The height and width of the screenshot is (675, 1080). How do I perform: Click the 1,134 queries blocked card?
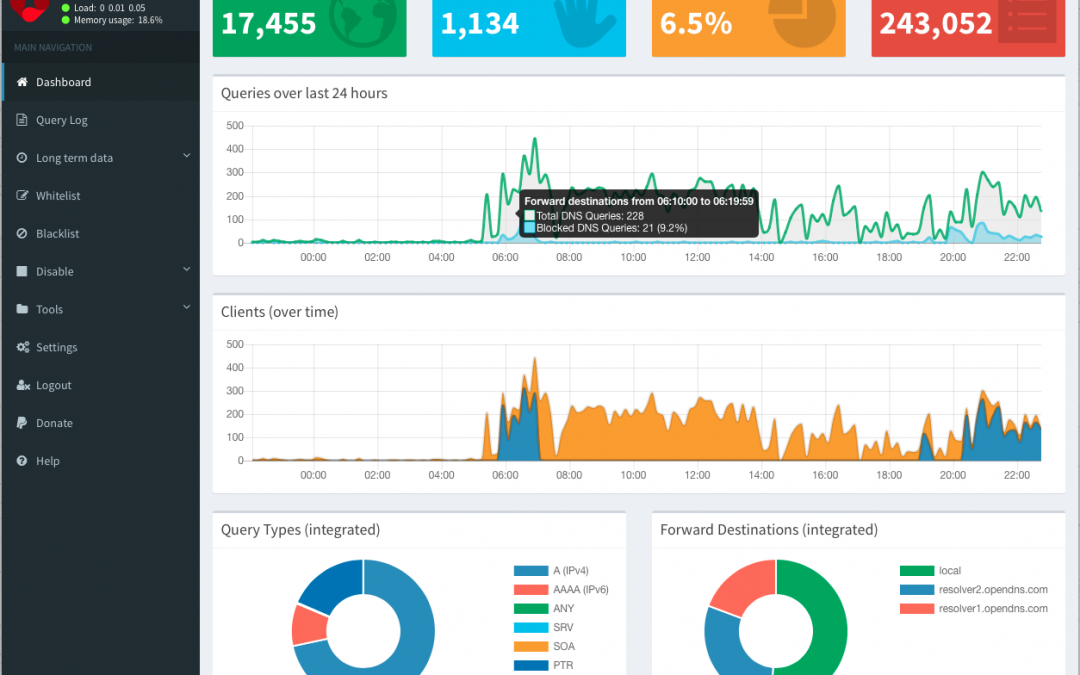point(529,26)
